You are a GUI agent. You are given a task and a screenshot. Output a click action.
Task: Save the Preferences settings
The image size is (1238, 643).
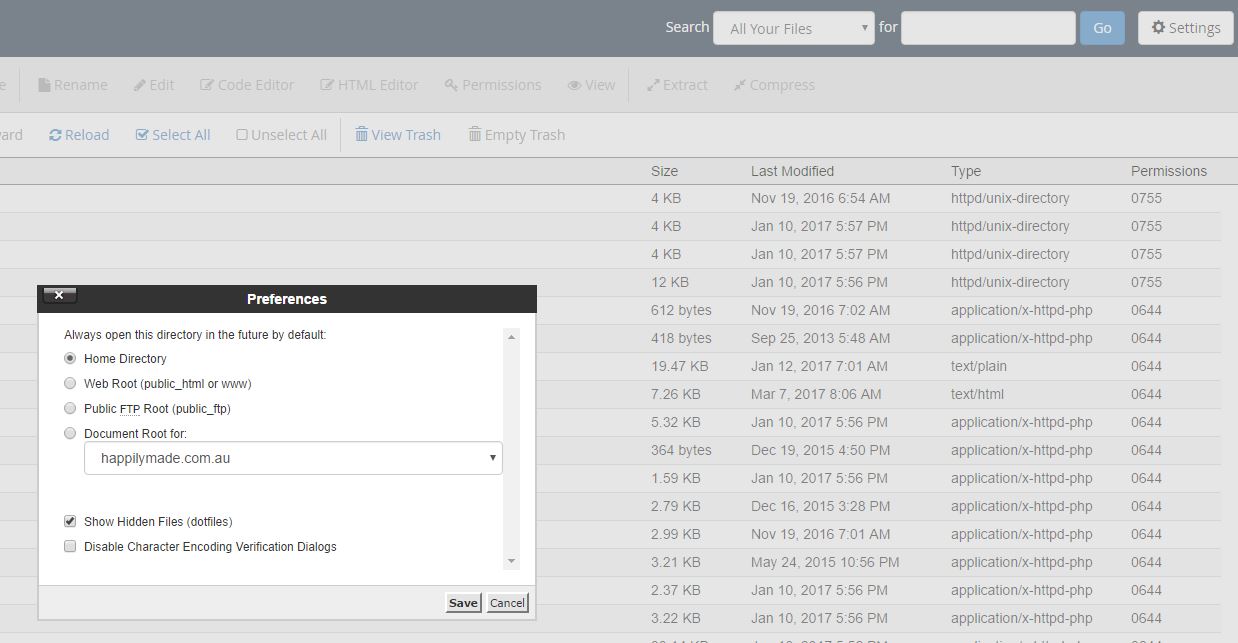462,602
